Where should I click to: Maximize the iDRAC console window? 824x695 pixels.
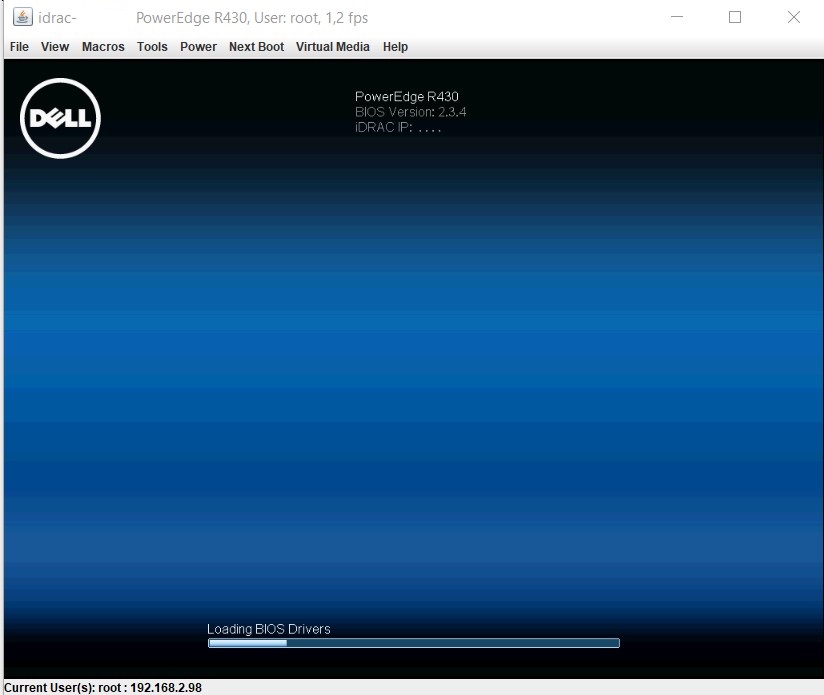735,17
